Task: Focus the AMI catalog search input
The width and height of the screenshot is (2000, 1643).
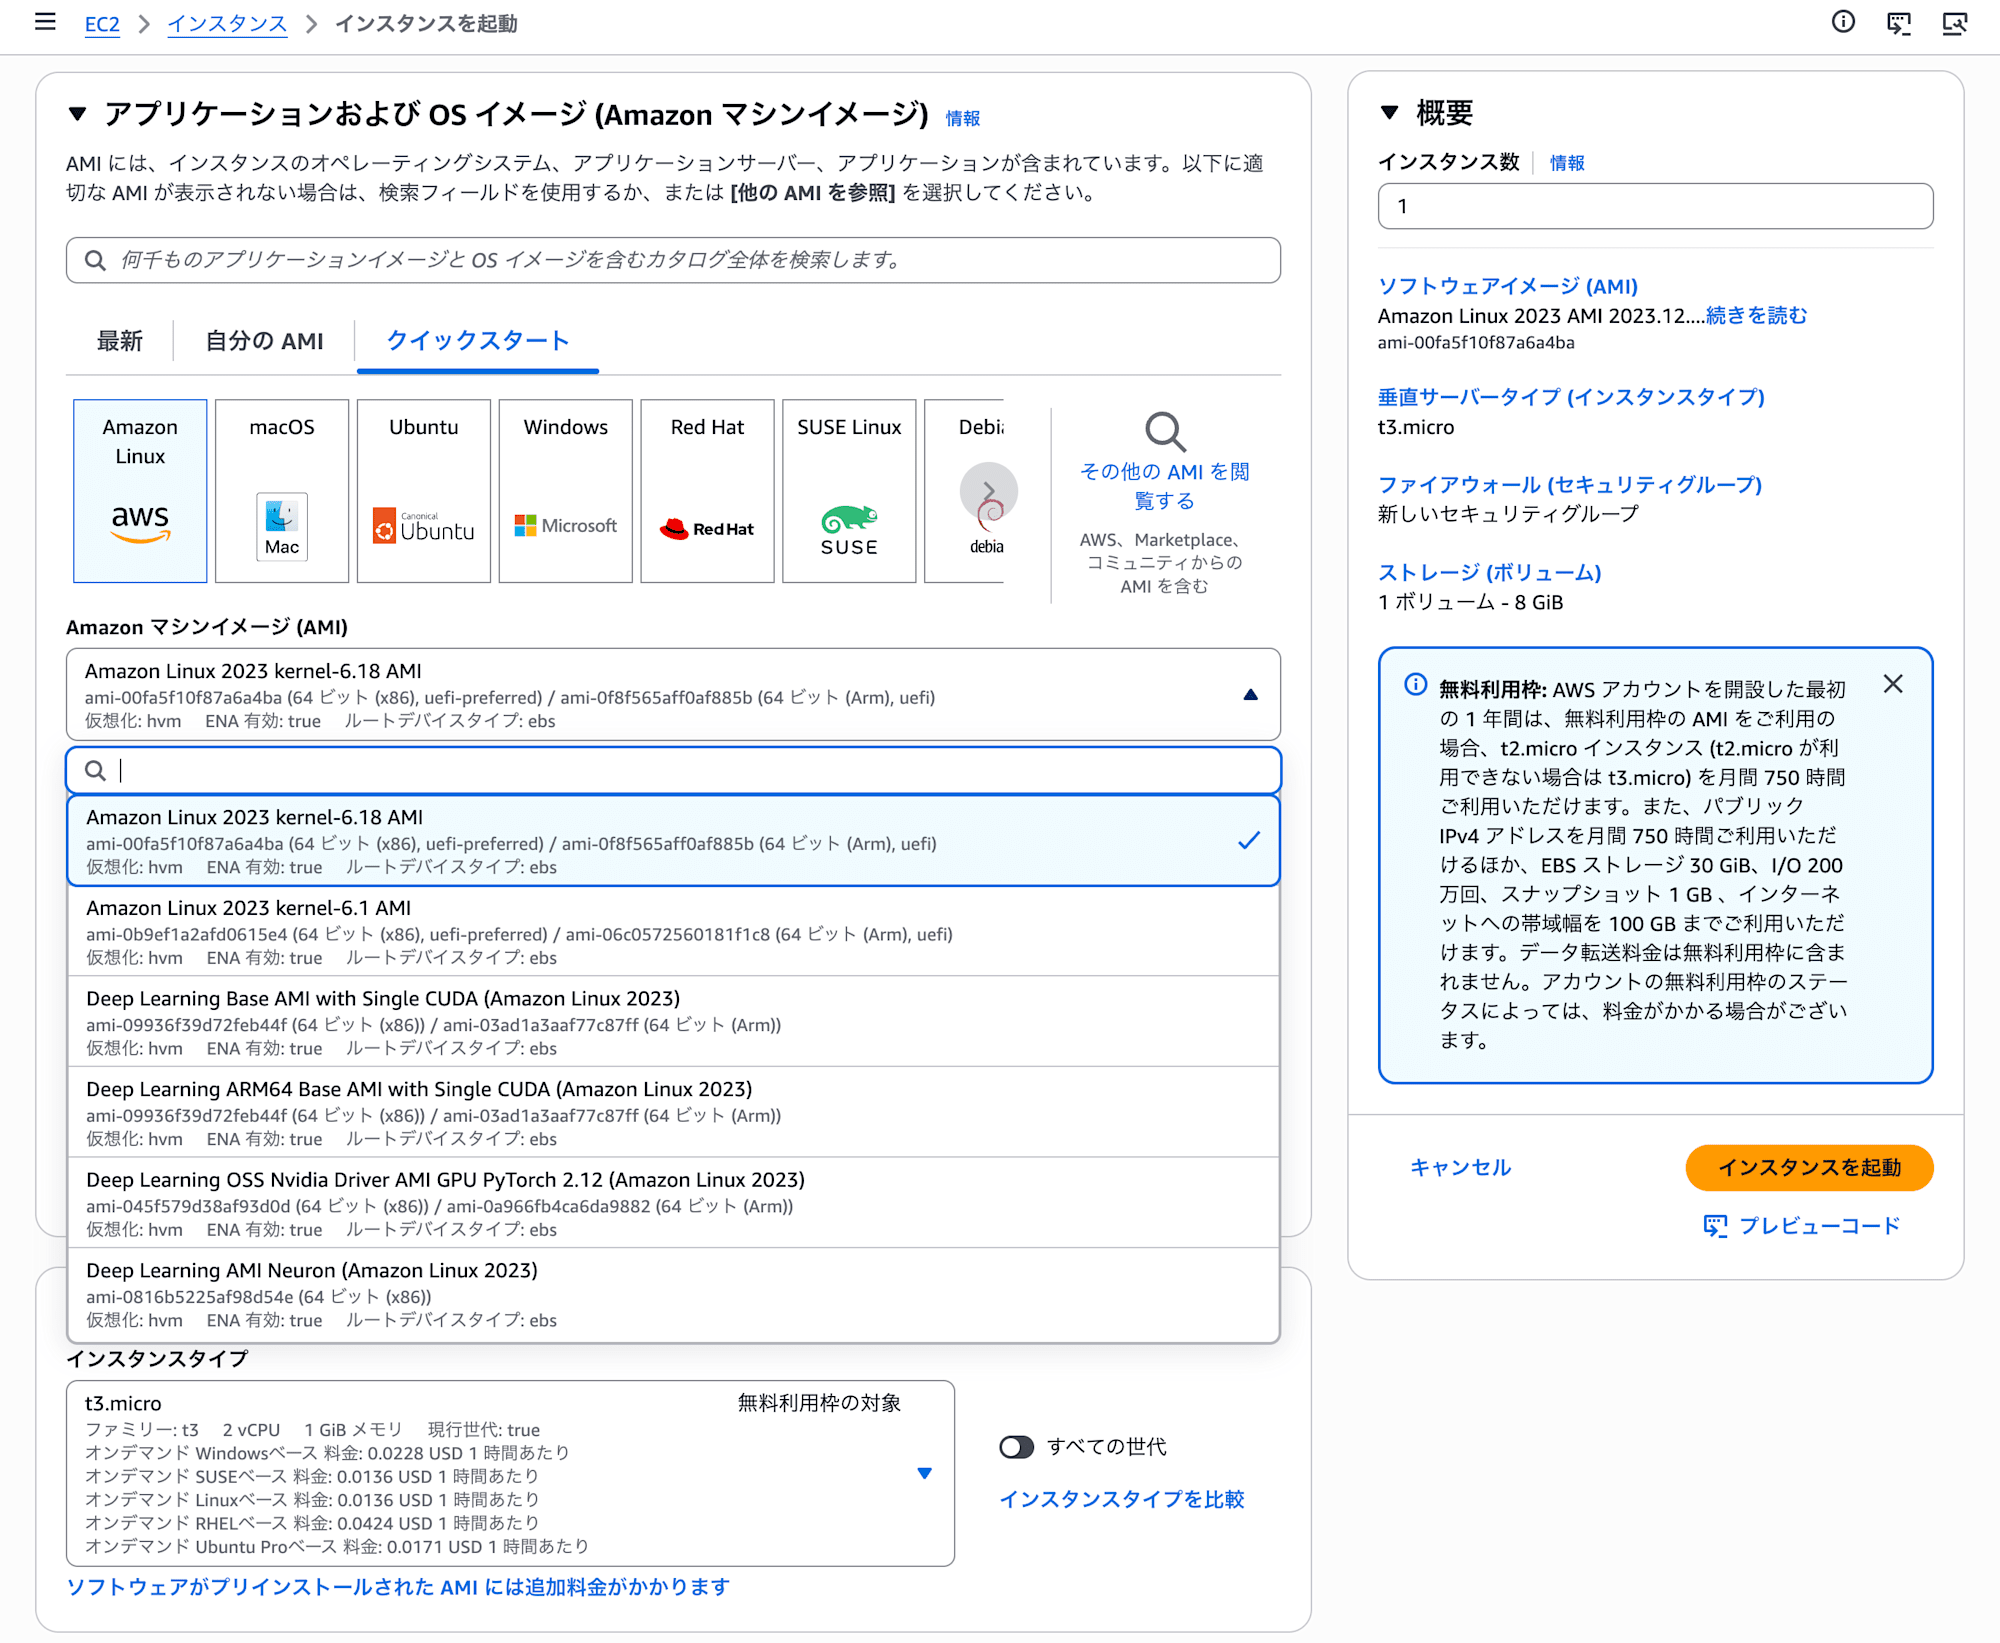Action: tap(673, 260)
